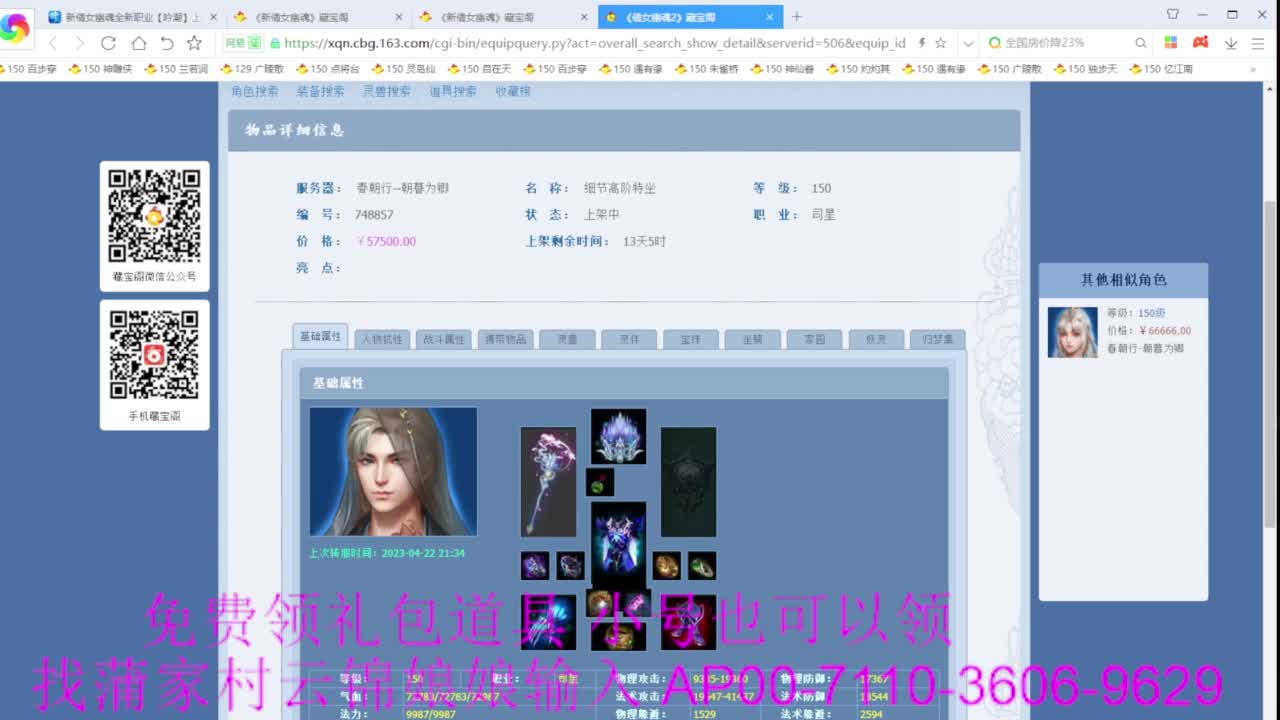Click the 手机藏宝阁 QR code
Image resolution: width=1280 pixels, height=720 pixels.
pos(154,355)
